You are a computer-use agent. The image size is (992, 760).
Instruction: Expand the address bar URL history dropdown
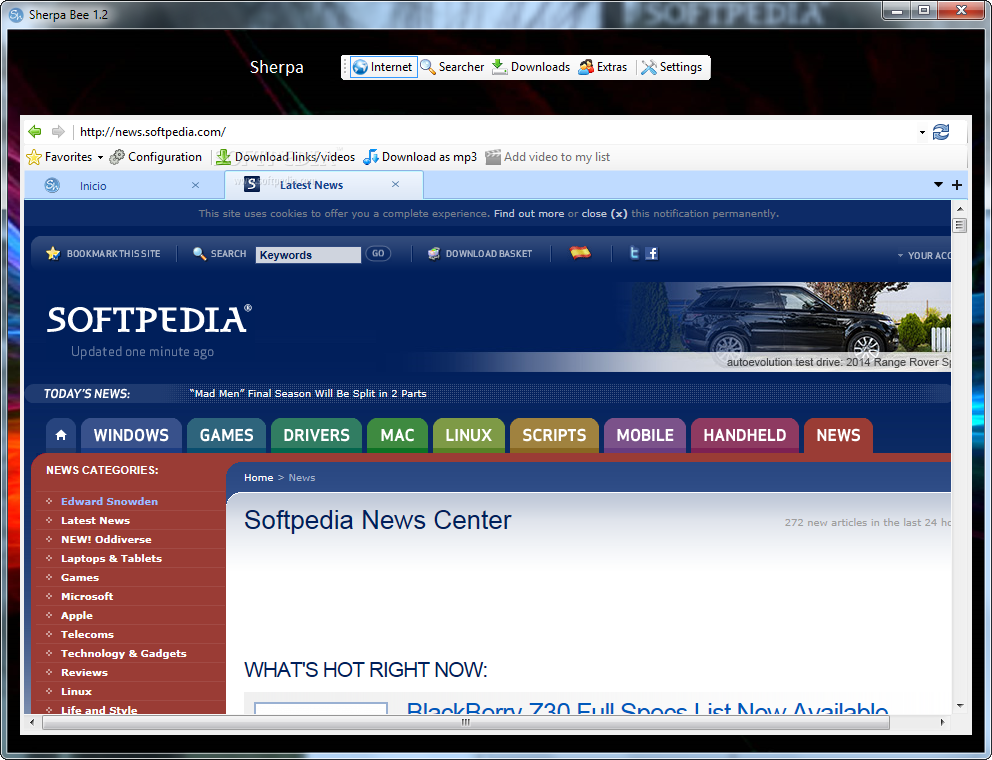coord(922,132)
